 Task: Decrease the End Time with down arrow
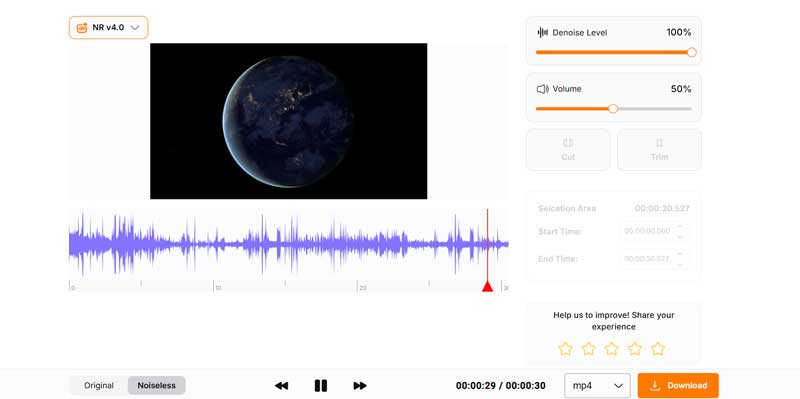679,264
